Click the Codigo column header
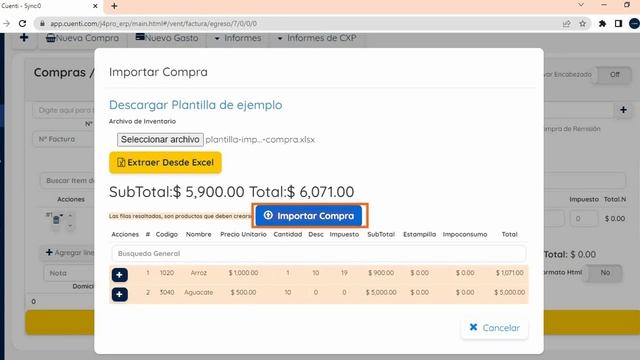 click(x=167, y=234)
